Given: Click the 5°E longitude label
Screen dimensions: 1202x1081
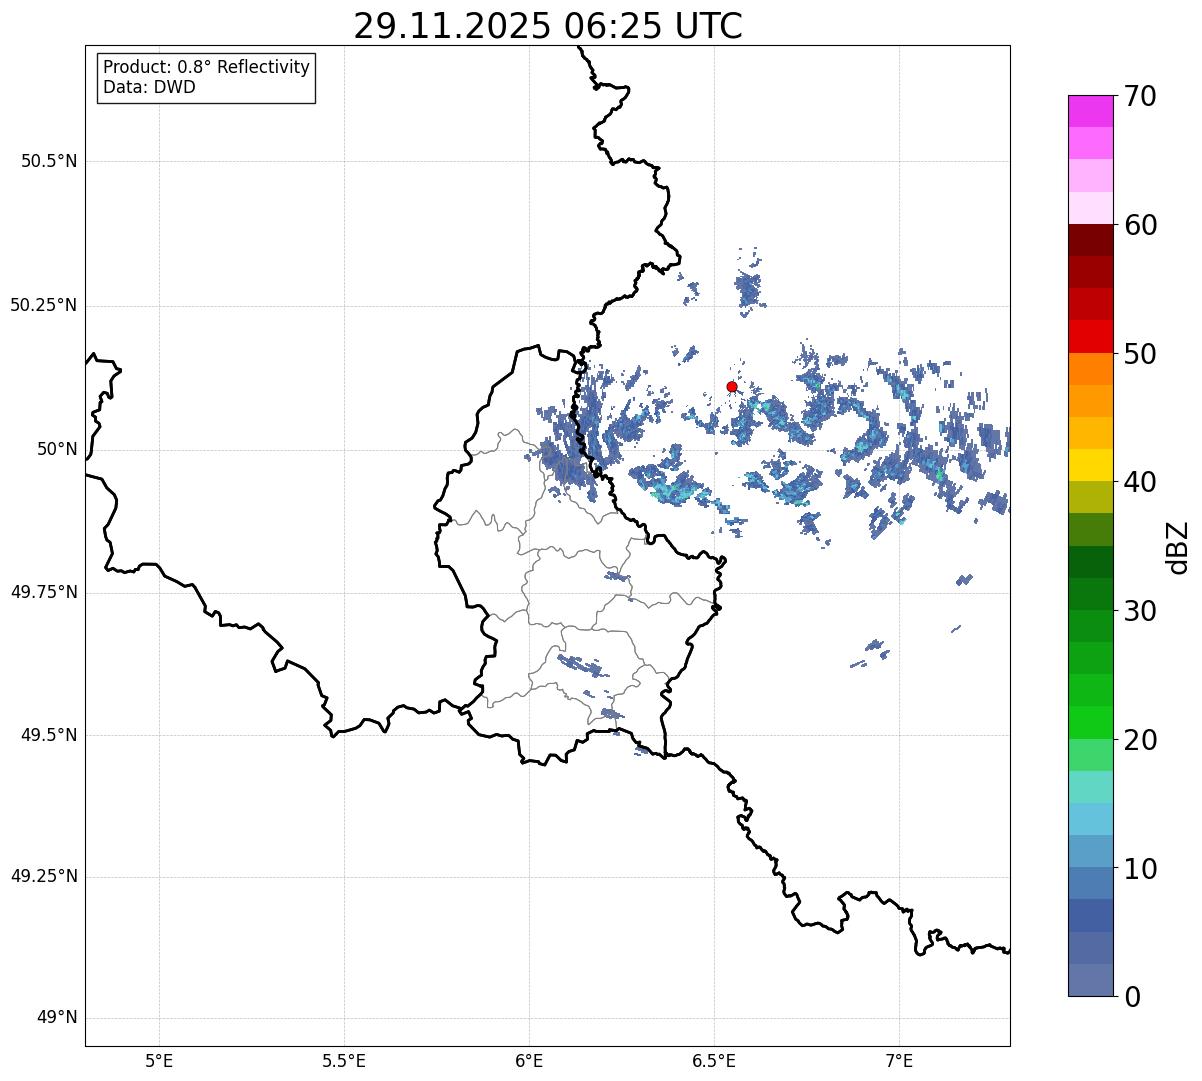Looking at the screenshot, I should coord(159,1061).
